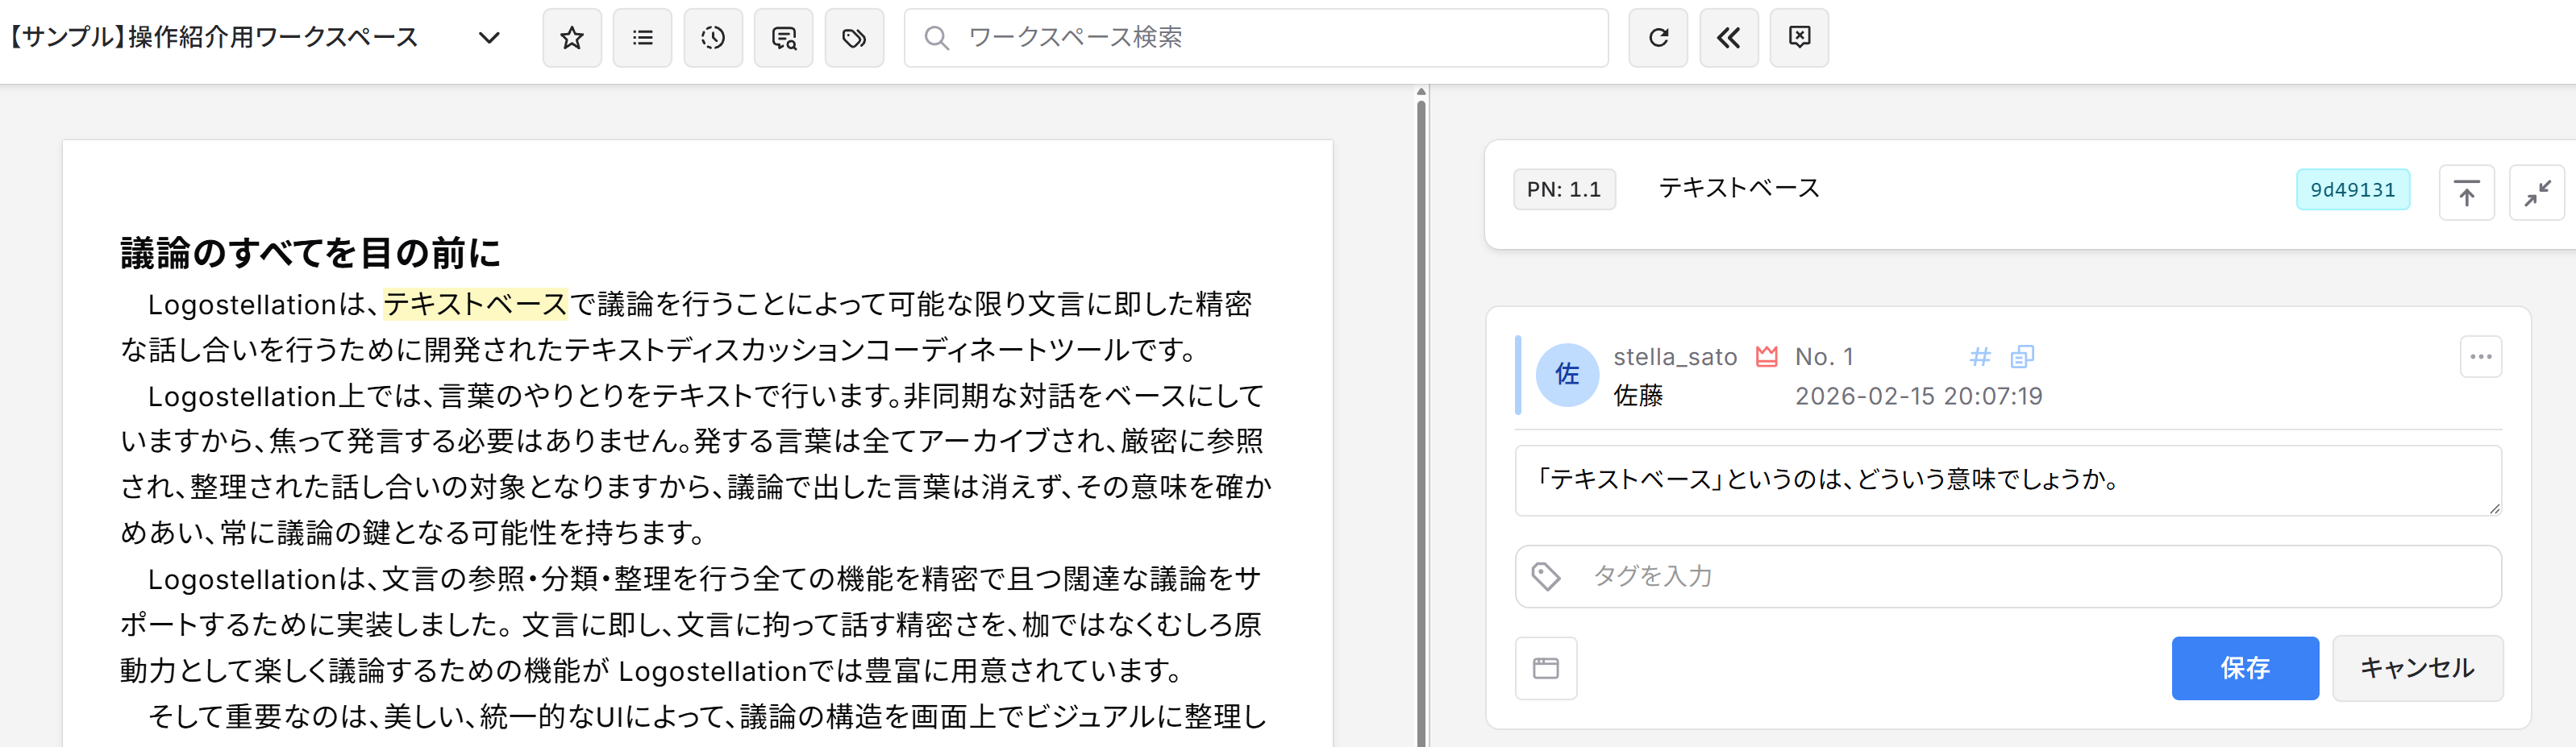The image size is (2576, 747).
Task: Select the comment search icon
Action: [x=784, y=38]
